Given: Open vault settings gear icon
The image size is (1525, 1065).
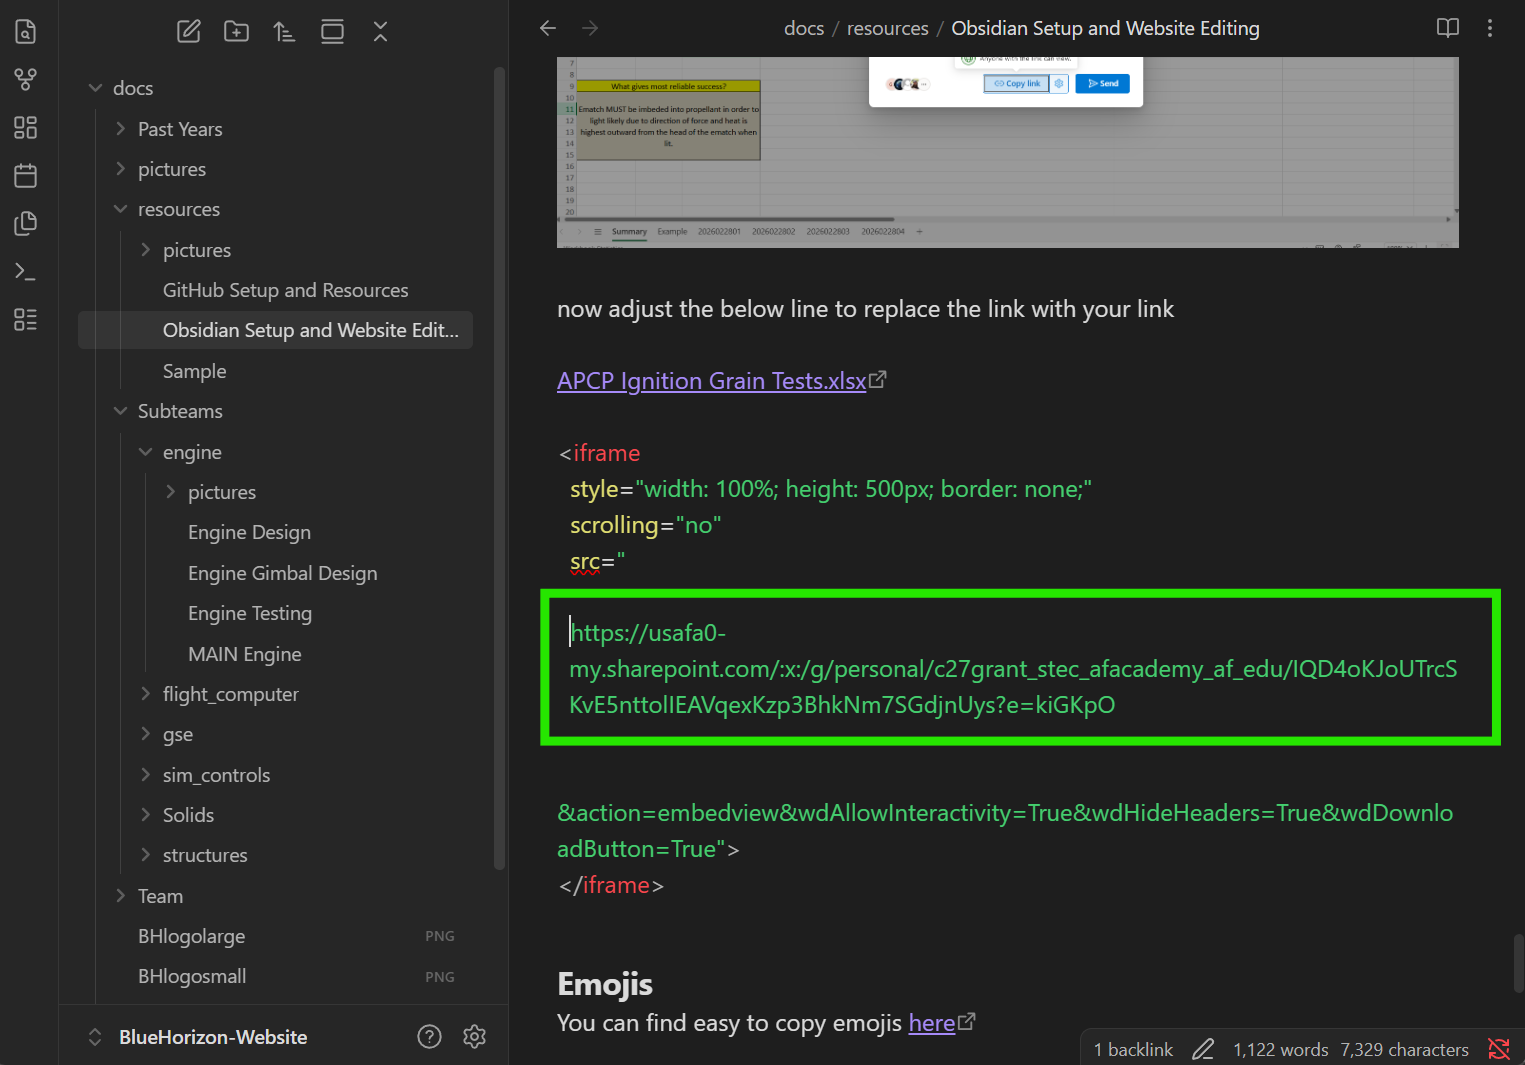Looking at the screenshot, I should point(475,1036).
